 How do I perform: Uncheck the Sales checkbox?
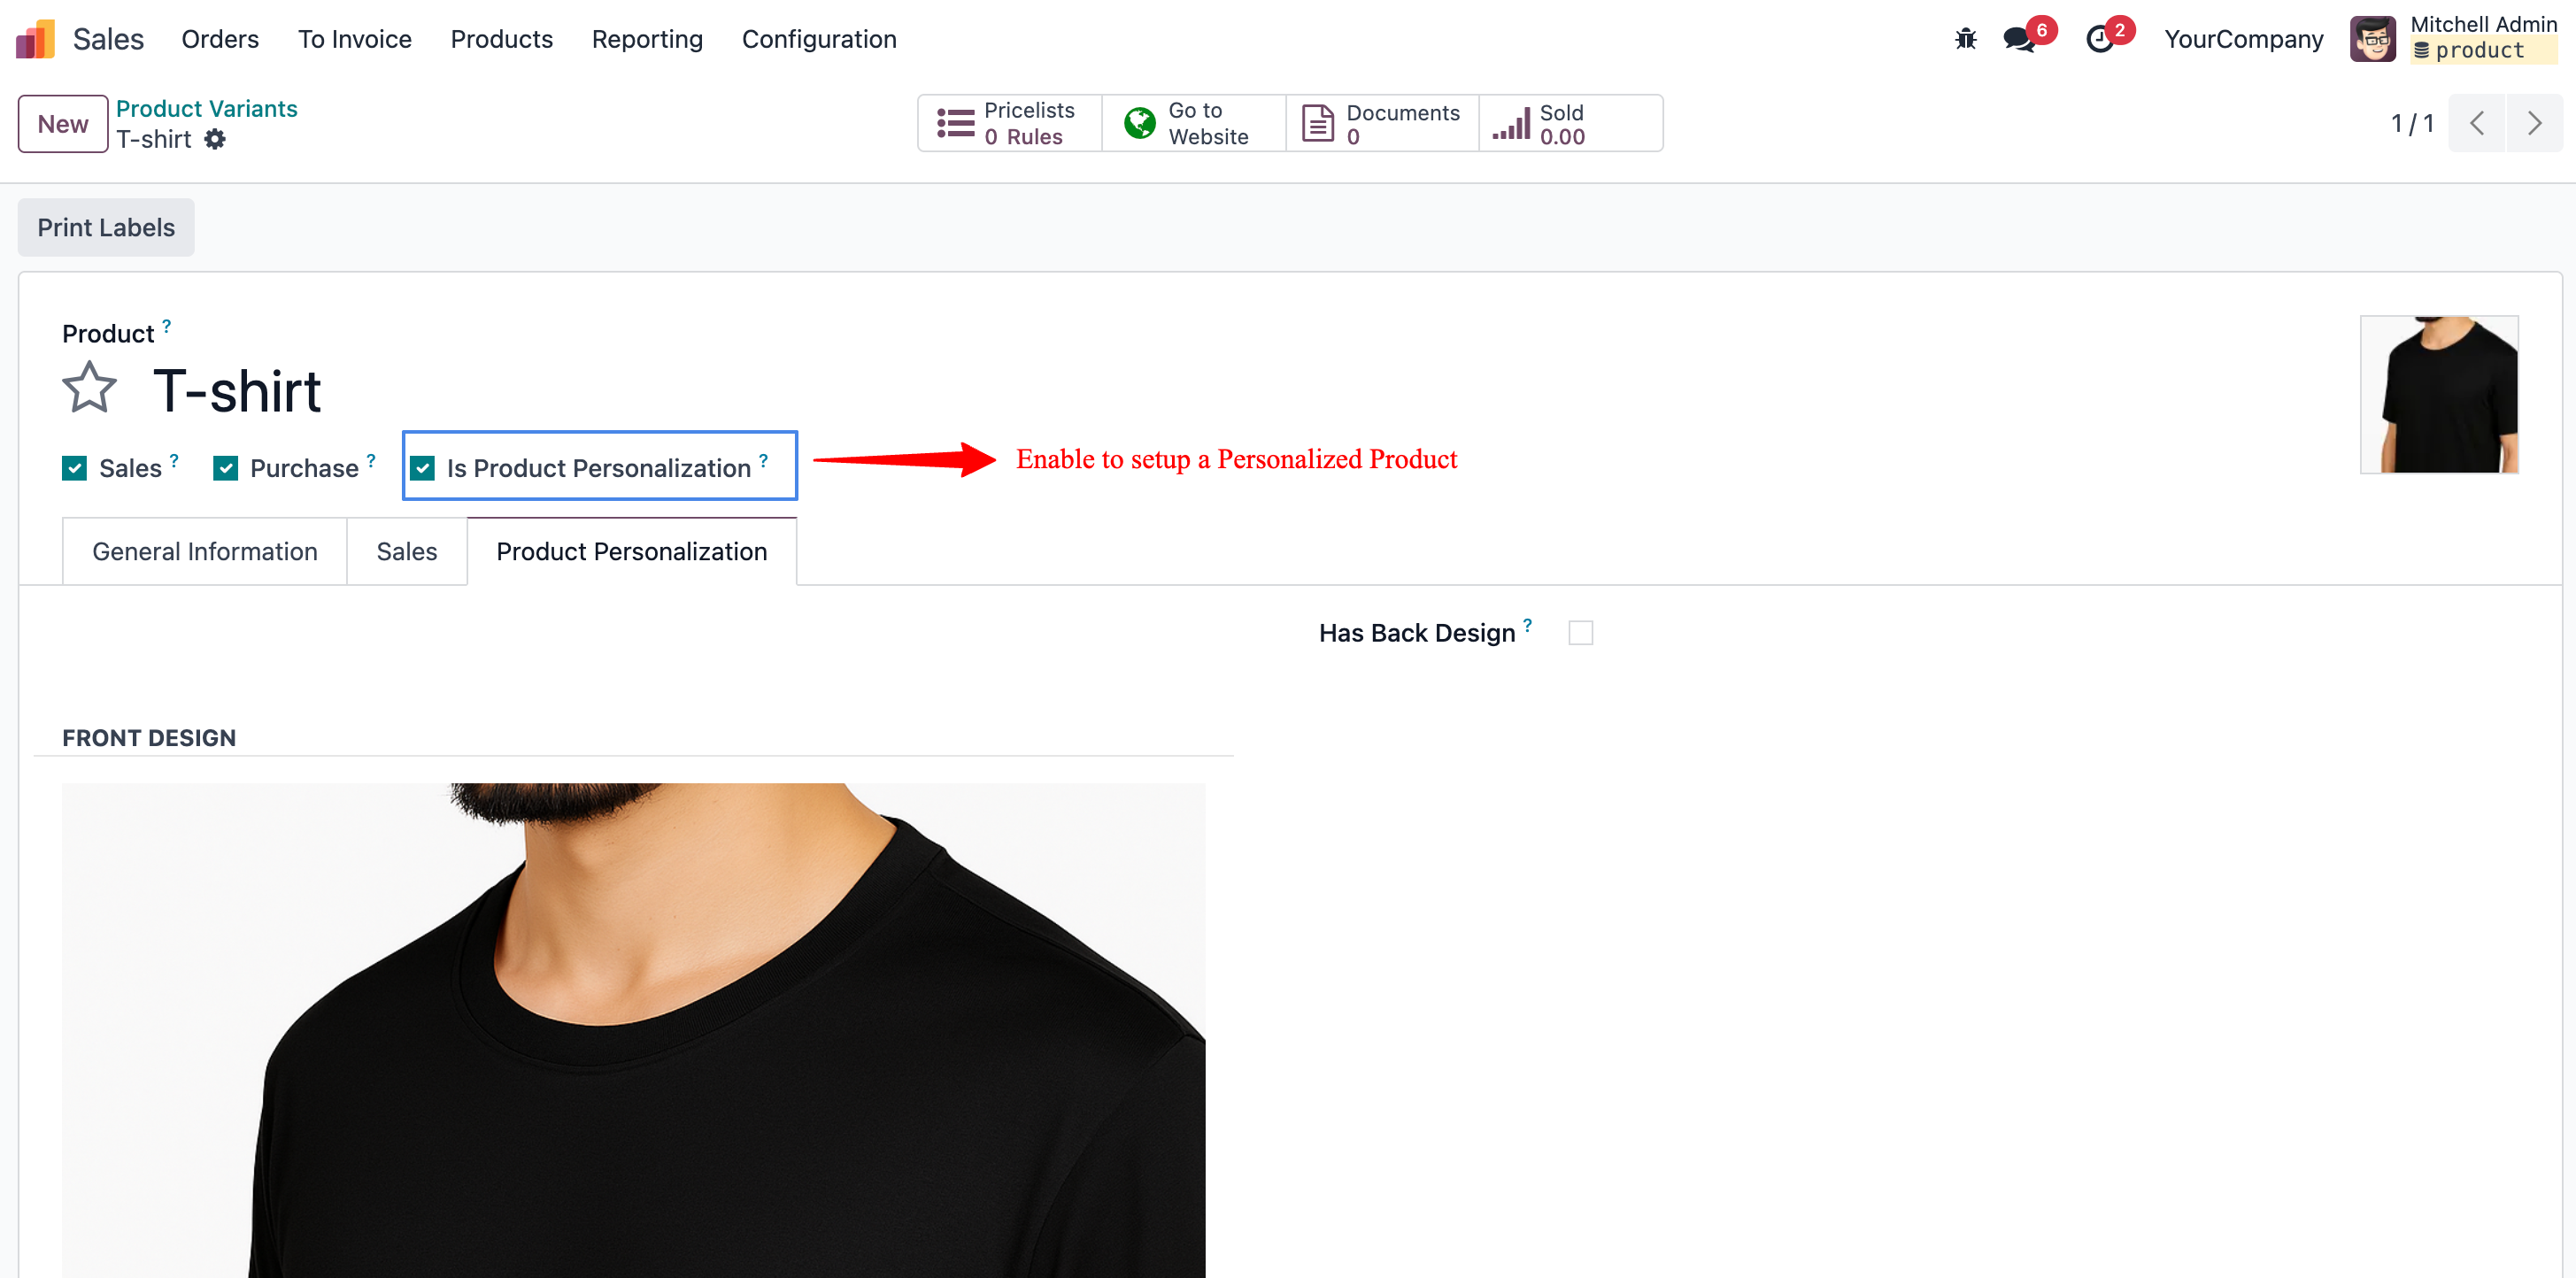[x=74, y=468]
